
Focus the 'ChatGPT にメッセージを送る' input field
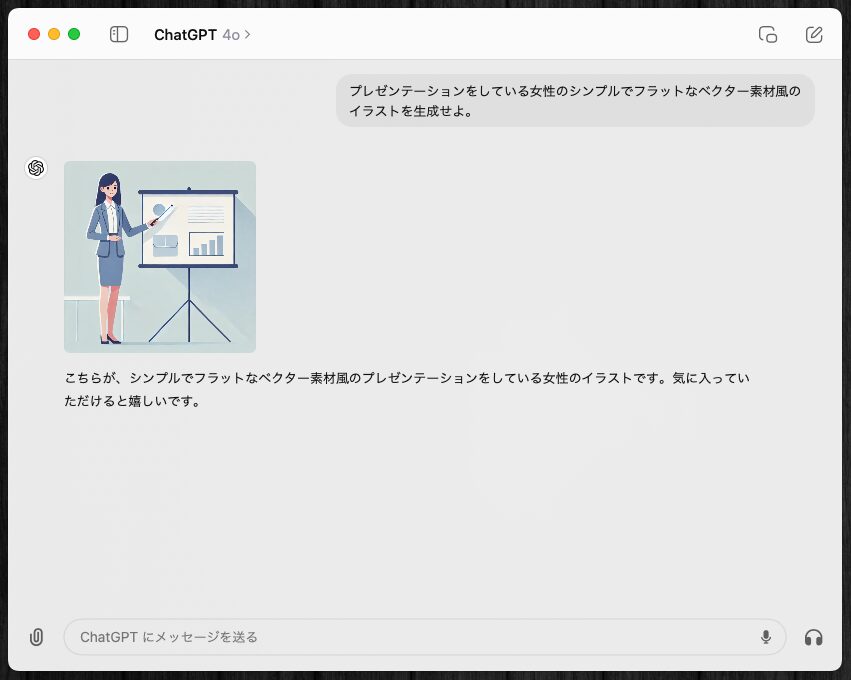pyautogui.click(x=400, y=637)
